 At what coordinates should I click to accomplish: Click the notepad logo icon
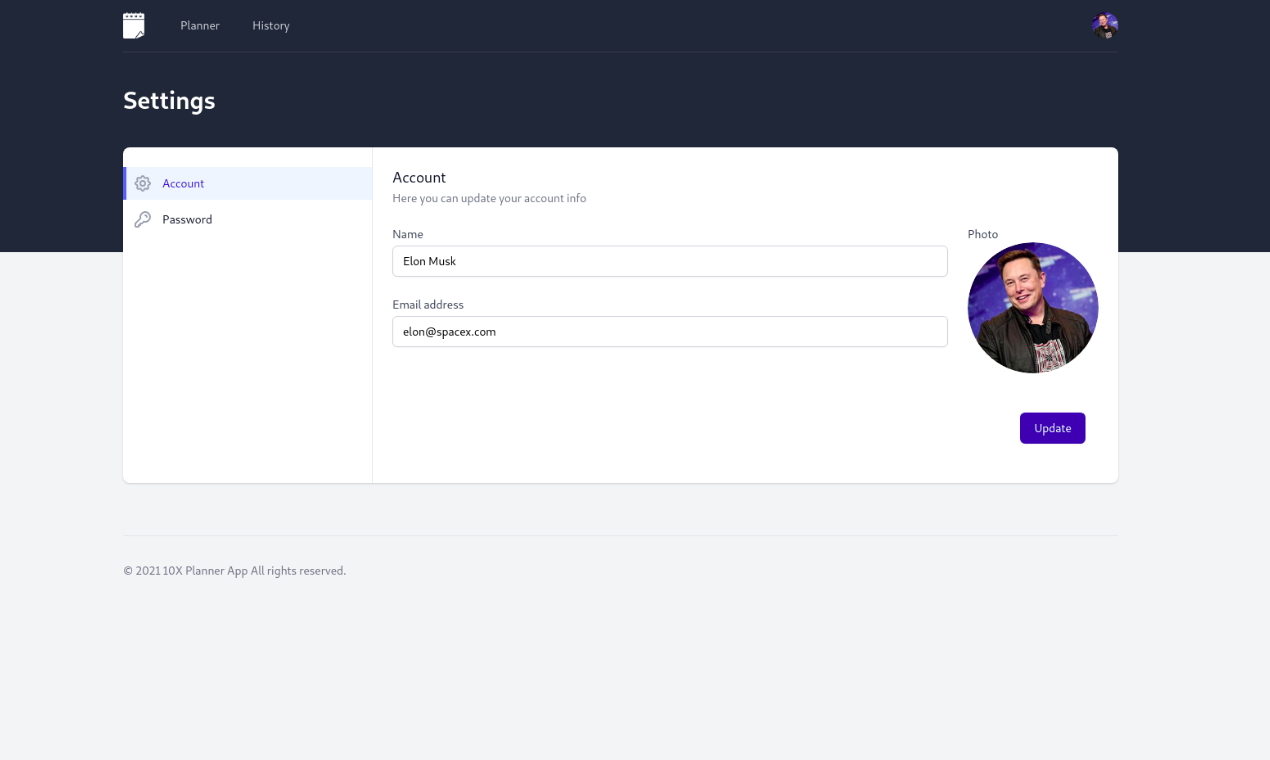pyautogui.click(x=133, y=25)
